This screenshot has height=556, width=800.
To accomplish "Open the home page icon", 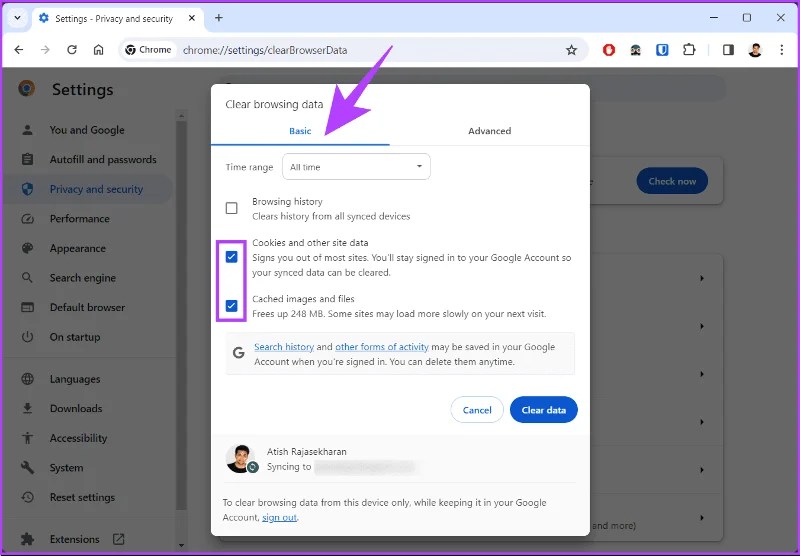I will coord(98,50).
